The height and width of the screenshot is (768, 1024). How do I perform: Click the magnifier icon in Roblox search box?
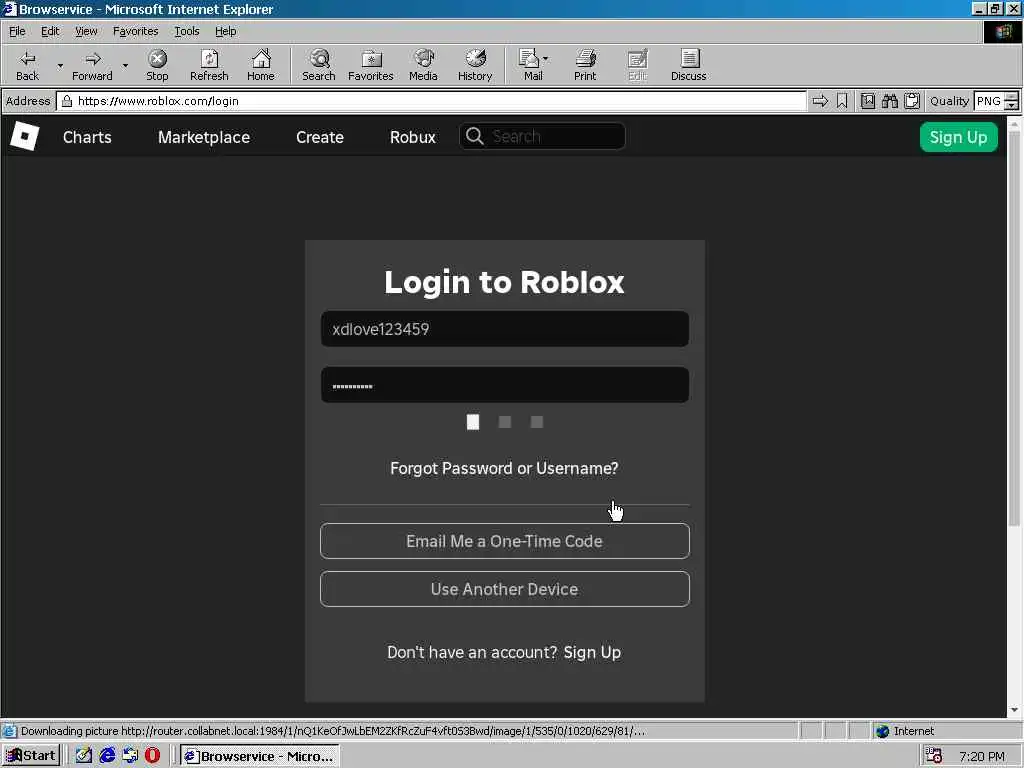tap(475, 136)
